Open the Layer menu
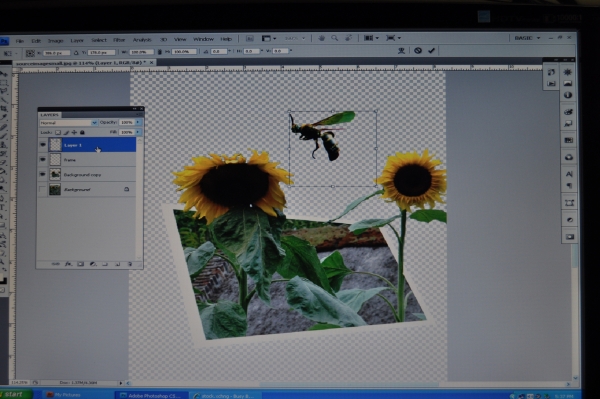Screen dimensions: 600x399 (x=77, y=40)
